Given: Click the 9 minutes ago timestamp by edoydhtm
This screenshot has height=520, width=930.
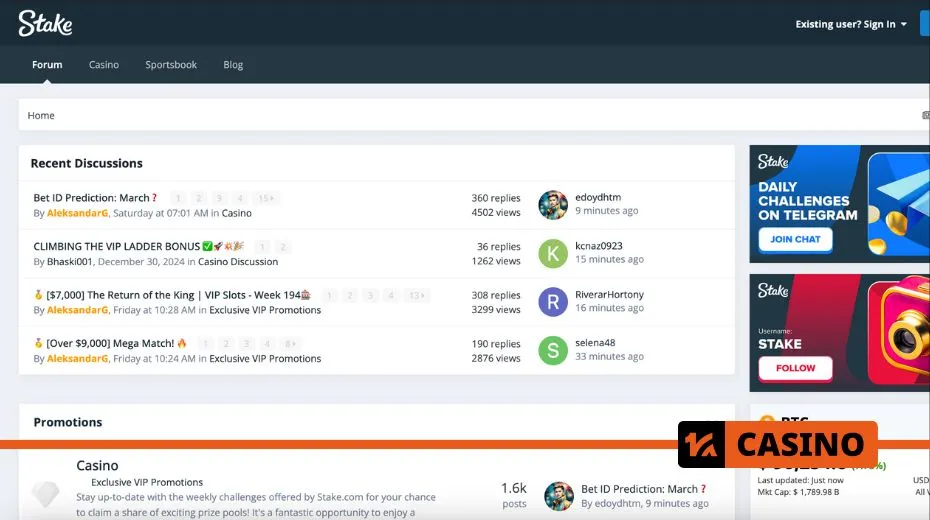Looking at the screenshot, I should pyautogui.click(x=606, y=210).
